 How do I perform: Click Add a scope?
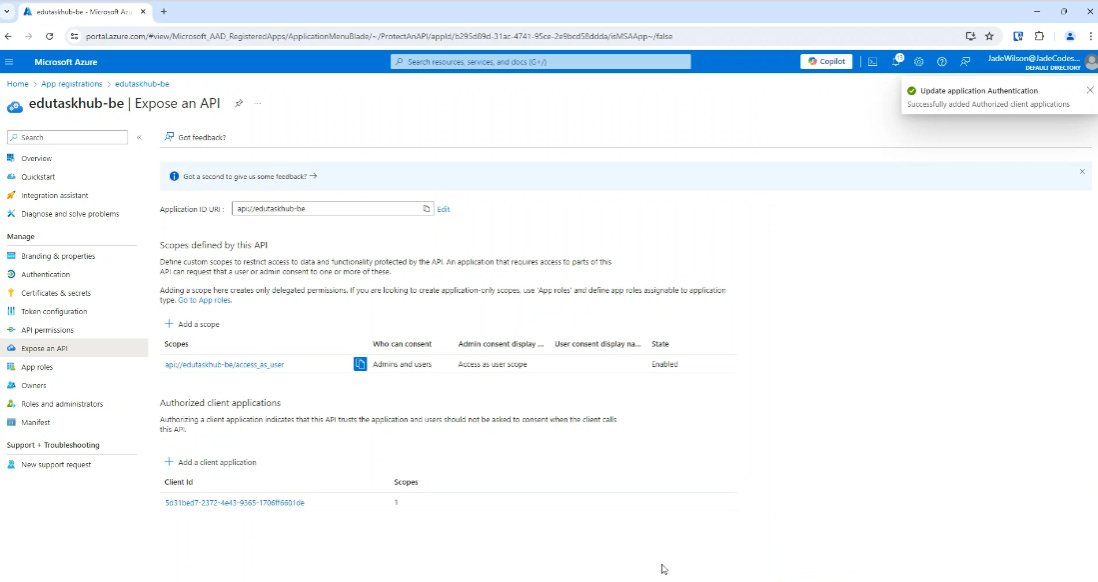click(192, 324)
